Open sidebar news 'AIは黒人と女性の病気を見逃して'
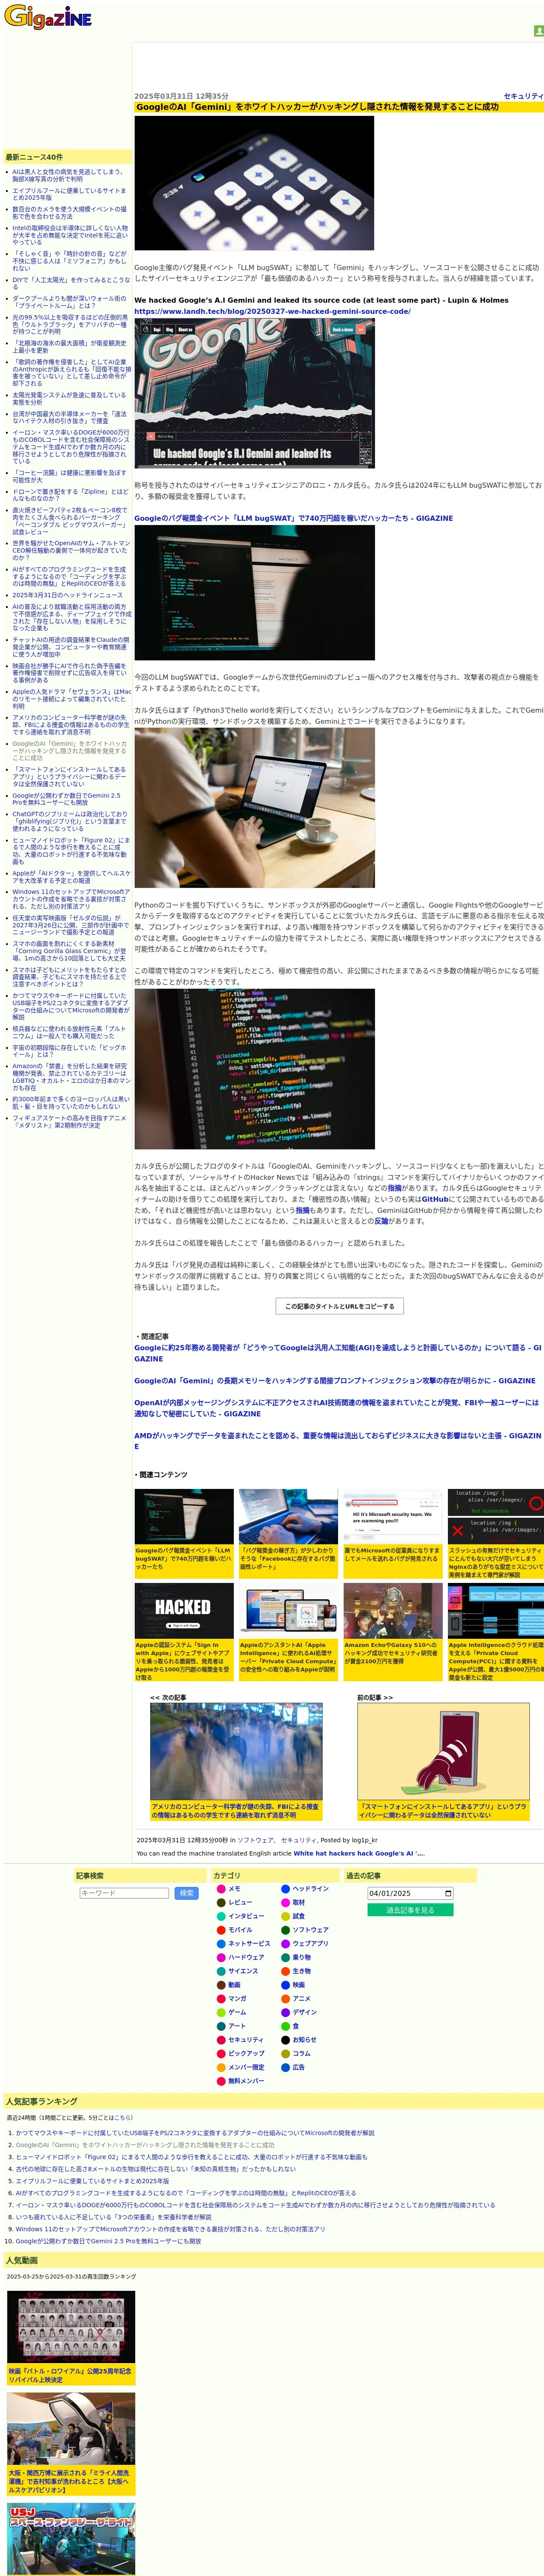Screen dimensions: 544x2576 point(69,175)
